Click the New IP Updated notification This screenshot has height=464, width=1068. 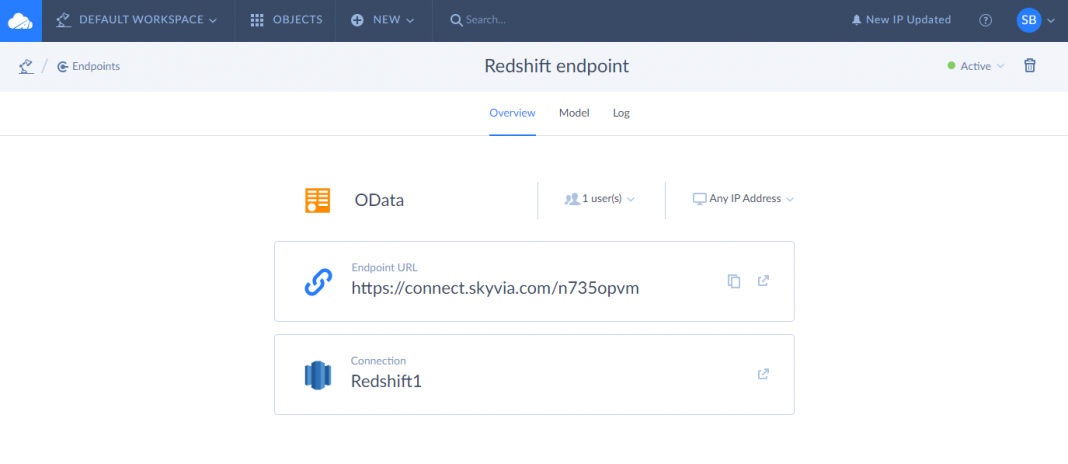click(x=901, y=20)
